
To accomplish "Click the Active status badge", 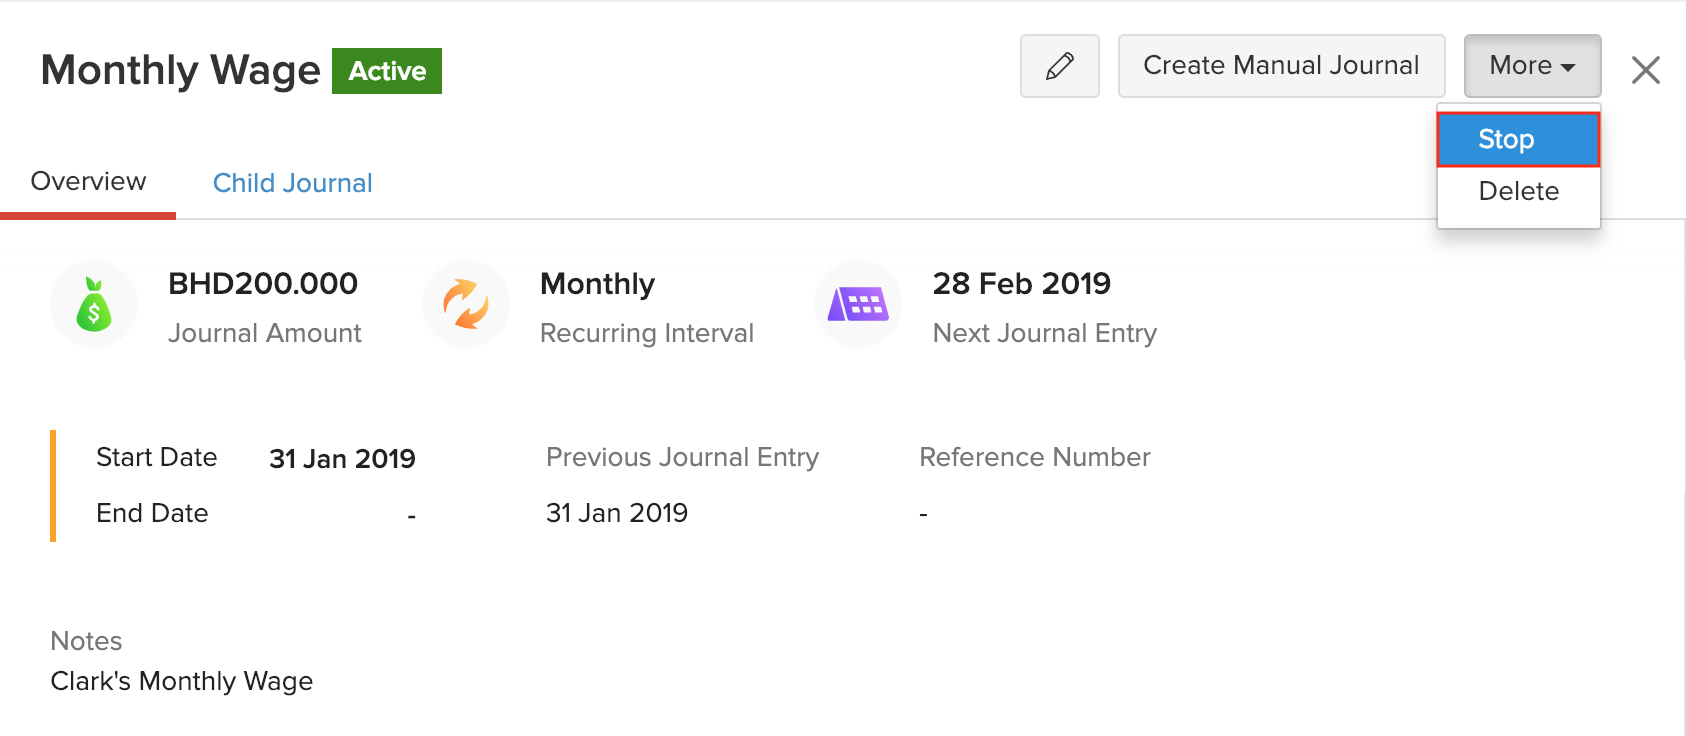I will tap(387, 71).
